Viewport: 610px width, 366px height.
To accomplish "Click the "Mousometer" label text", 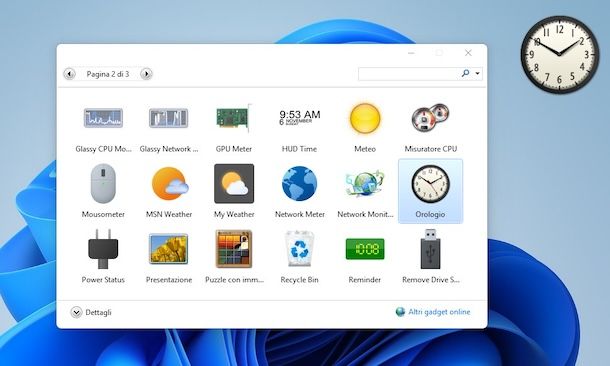I will pos(103,214).
